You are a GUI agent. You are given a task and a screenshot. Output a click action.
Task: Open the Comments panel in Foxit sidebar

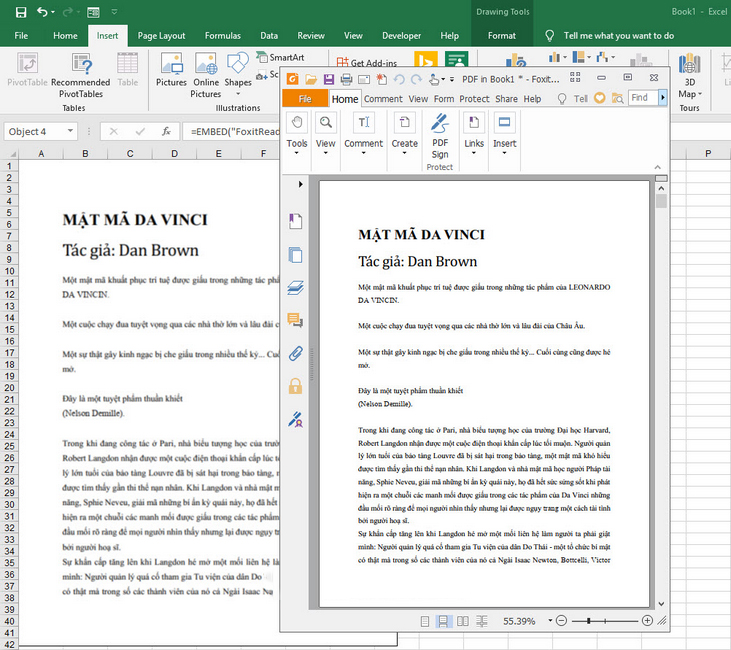point(296,320)
